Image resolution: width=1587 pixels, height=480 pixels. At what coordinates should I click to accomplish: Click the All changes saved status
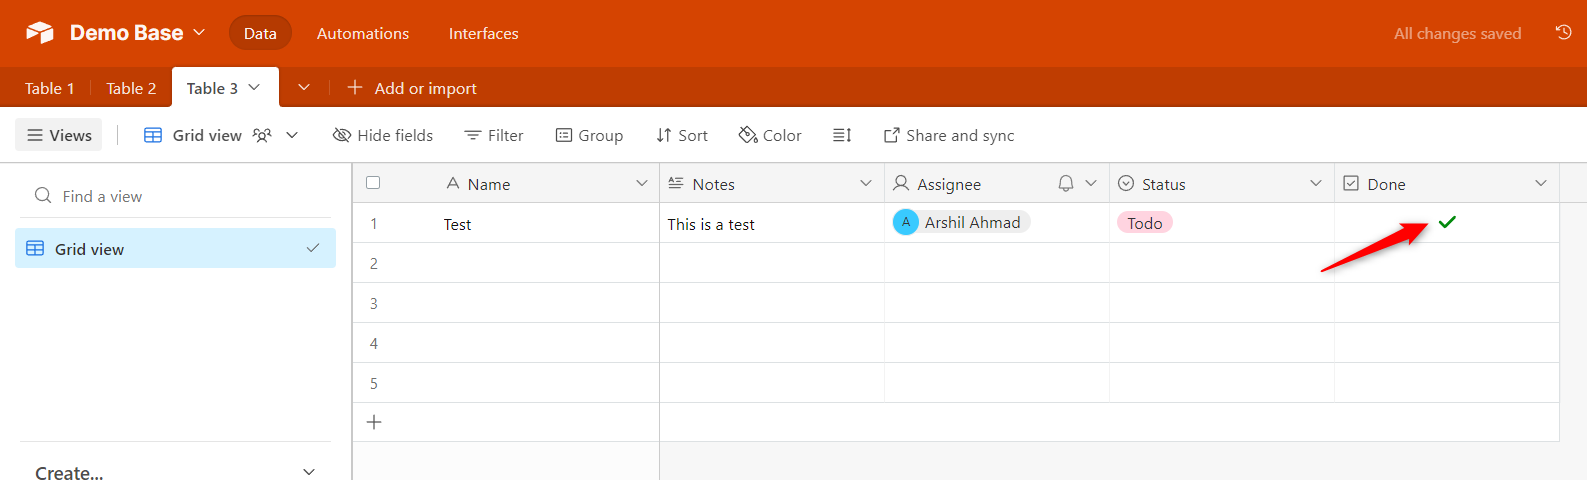1458,33
